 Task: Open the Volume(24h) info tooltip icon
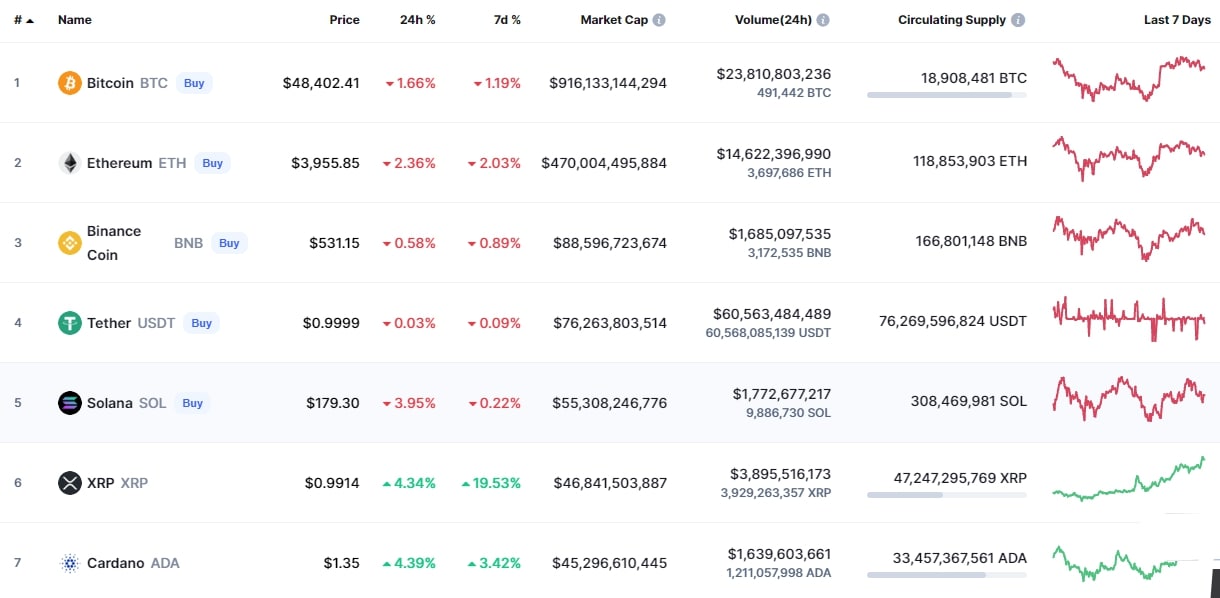(822, 20)
